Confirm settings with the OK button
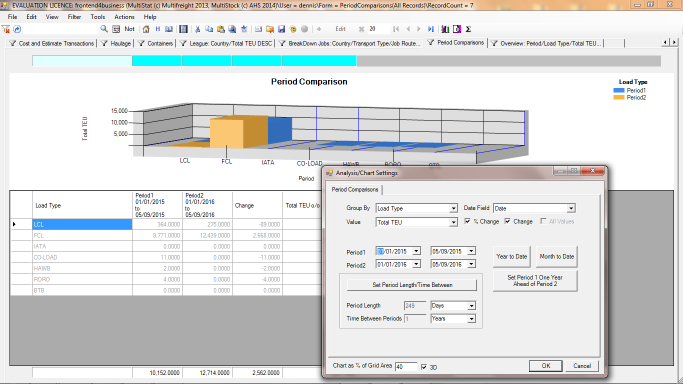Screen dimensions: 683x384 pos(546,366)
